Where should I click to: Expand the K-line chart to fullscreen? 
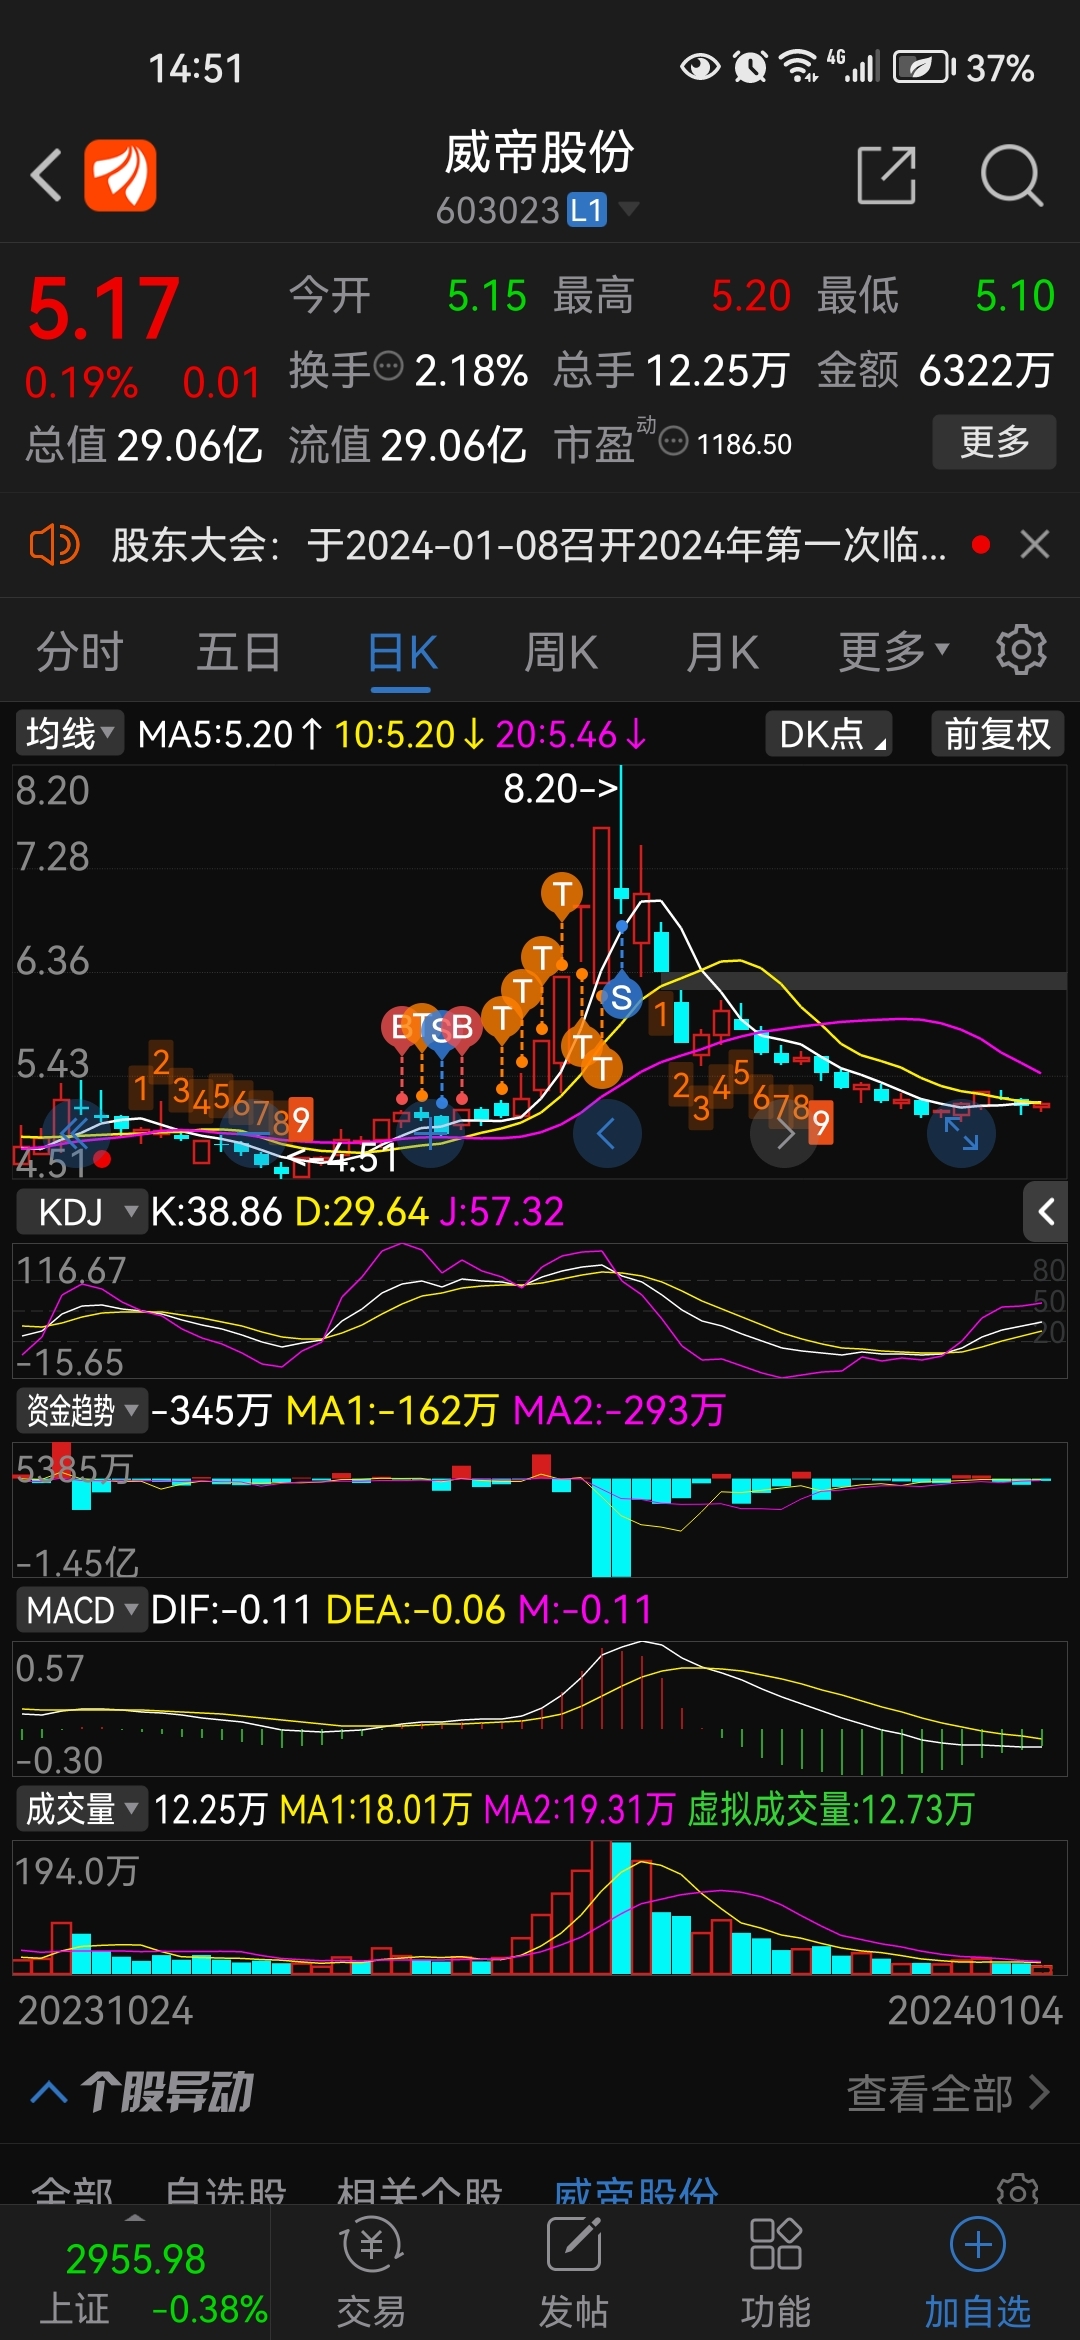click(x=961, y=1133)
